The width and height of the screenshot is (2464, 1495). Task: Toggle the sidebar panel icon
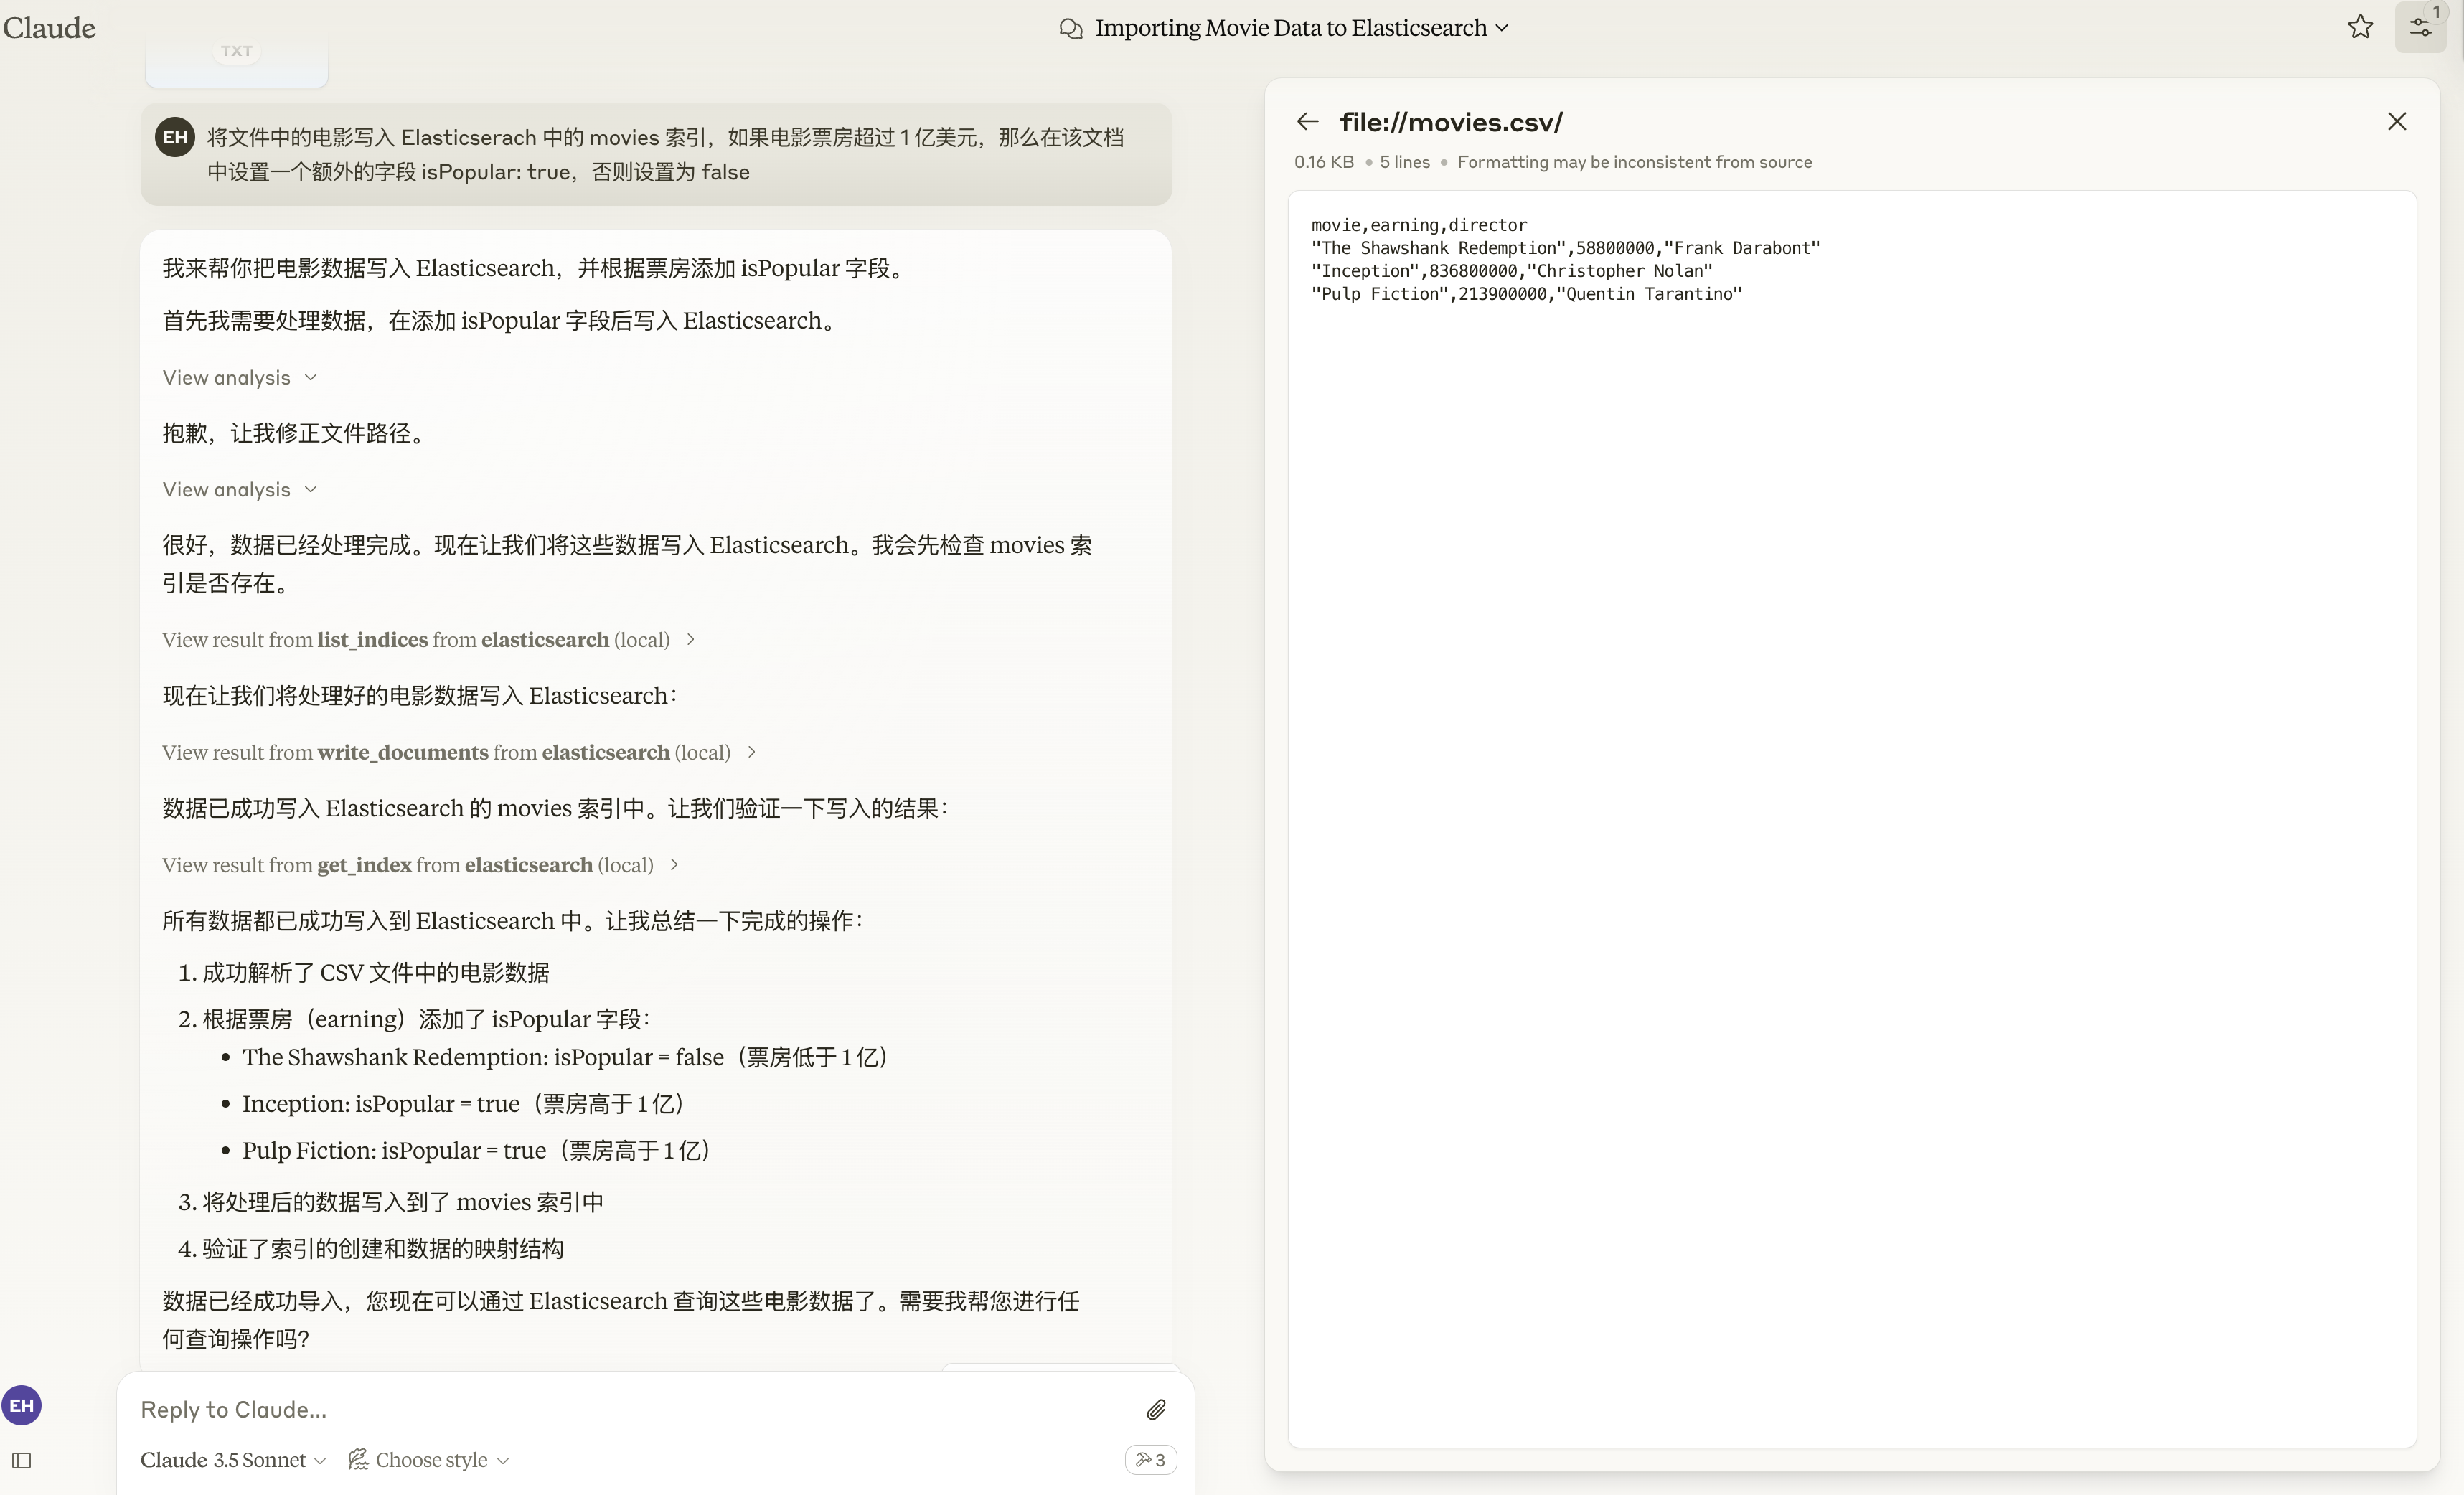point(21,1461)
